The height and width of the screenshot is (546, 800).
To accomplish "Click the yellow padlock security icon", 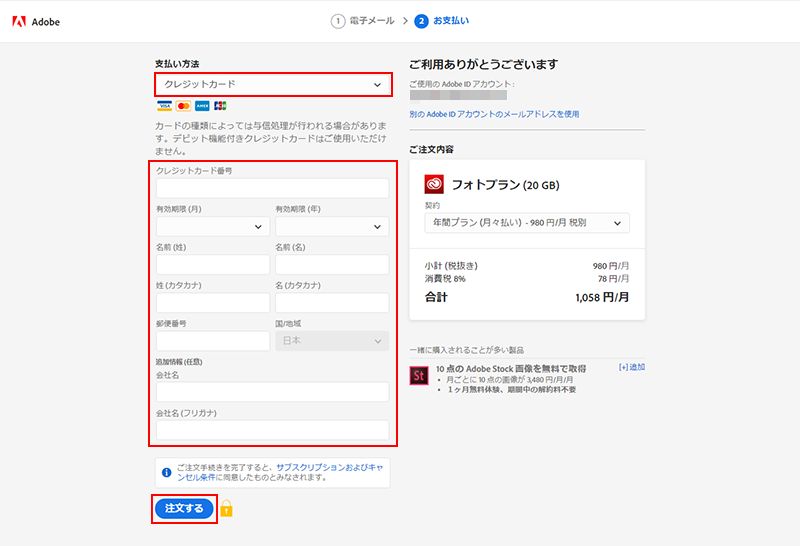I will point(227,508).
